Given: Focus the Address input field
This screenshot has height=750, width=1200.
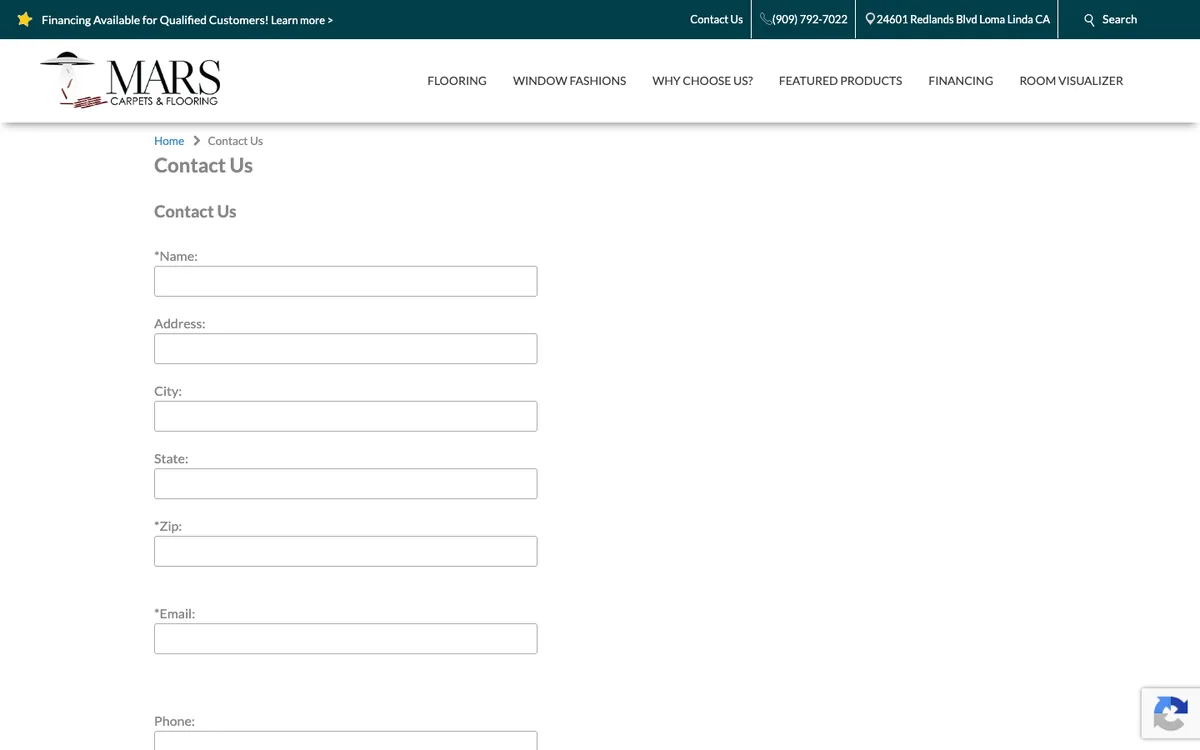Looking at the screenshot, I should pyautogui.click(x=345, y=349).
